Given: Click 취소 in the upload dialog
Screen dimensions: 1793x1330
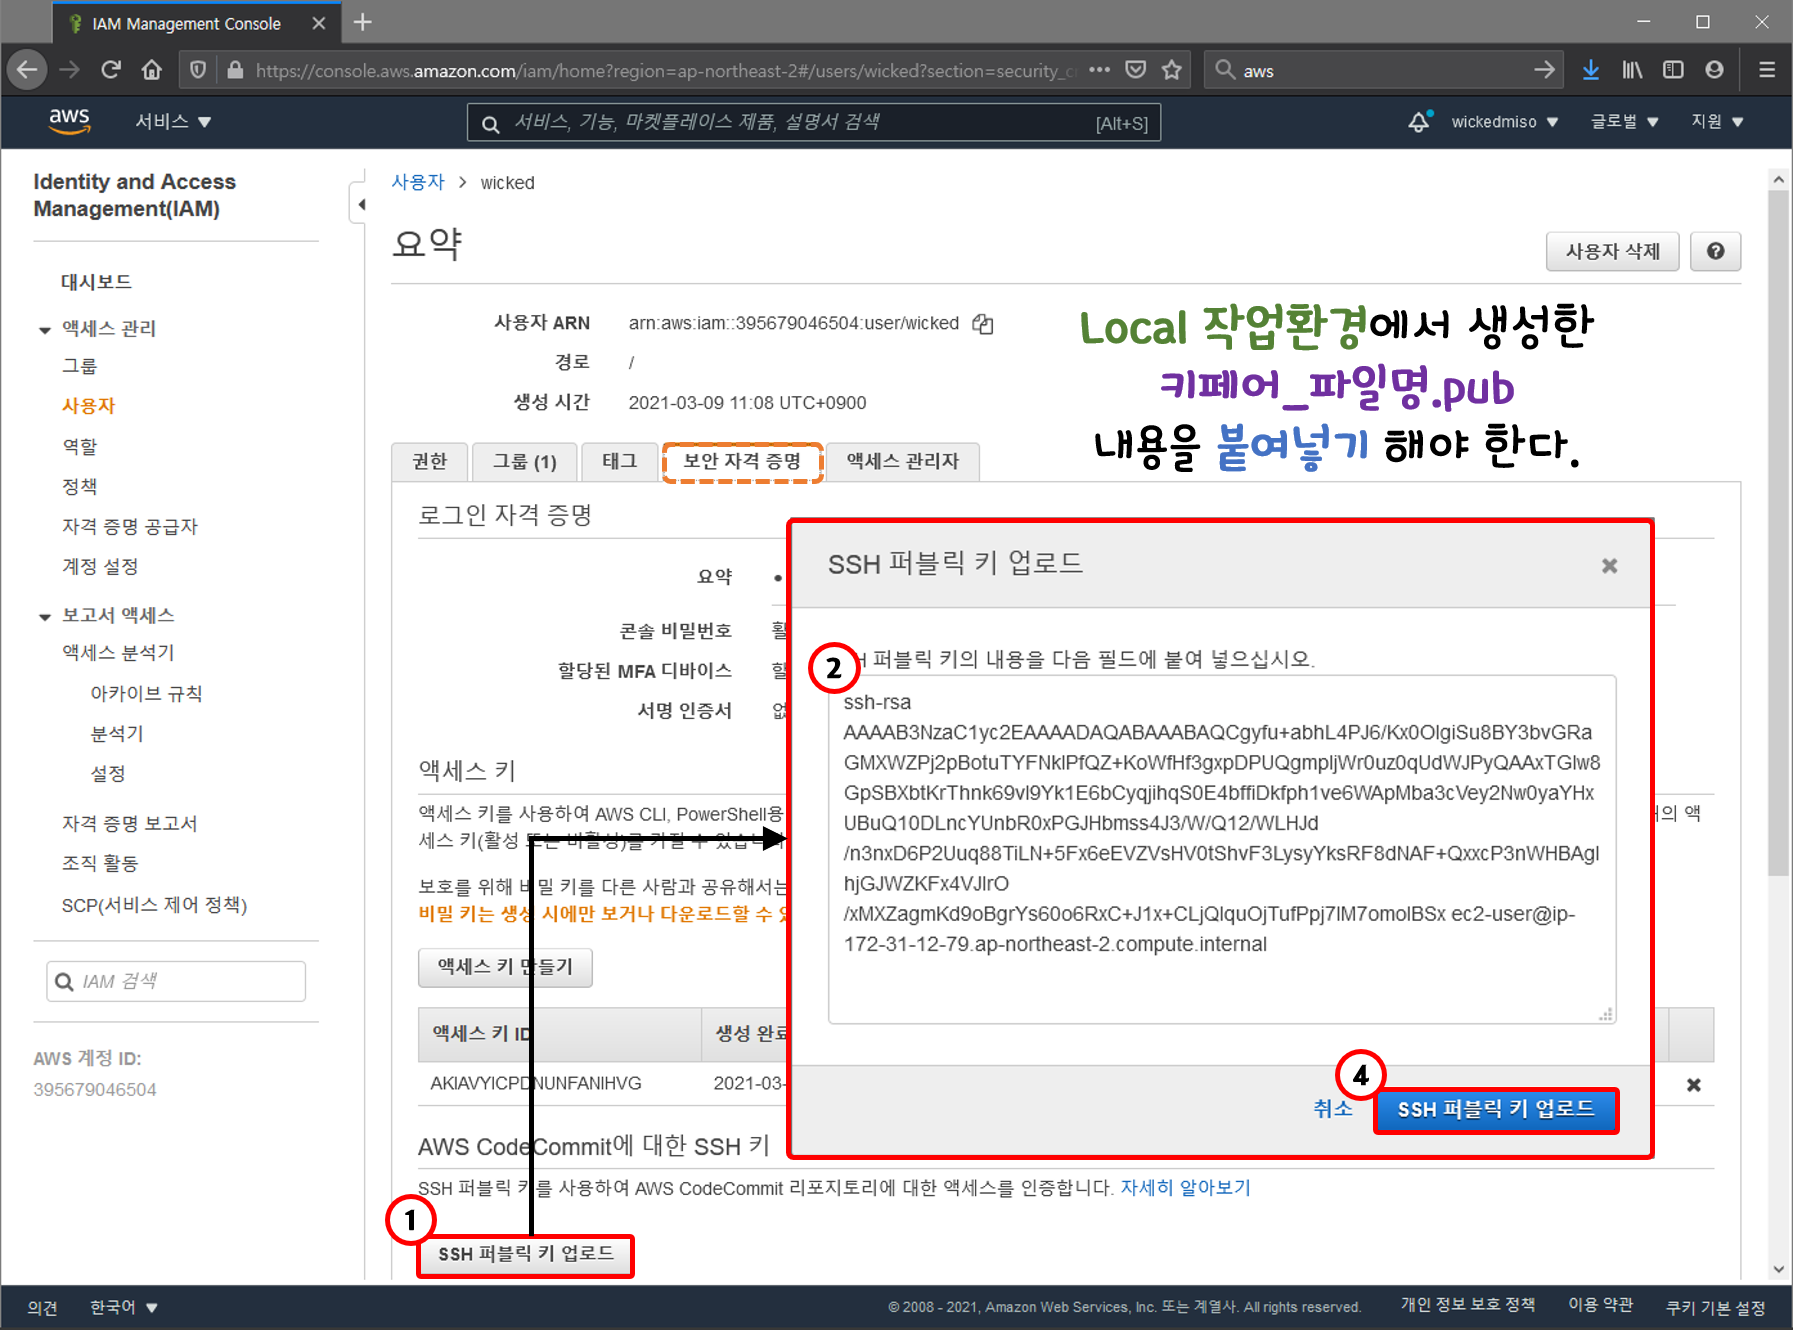Looking at the screenshot, I should click(1332, 1108).
